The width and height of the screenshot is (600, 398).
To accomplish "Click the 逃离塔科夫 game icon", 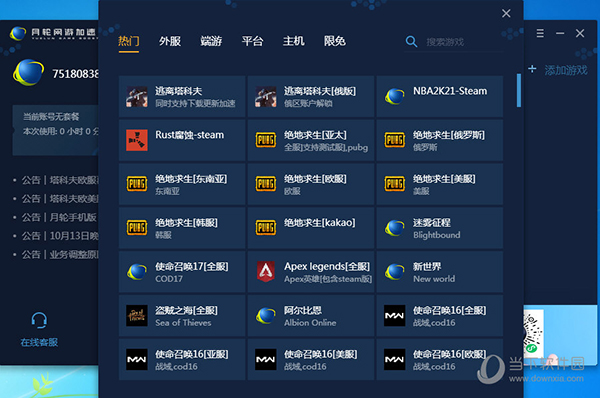I will (x=137, y=97).
